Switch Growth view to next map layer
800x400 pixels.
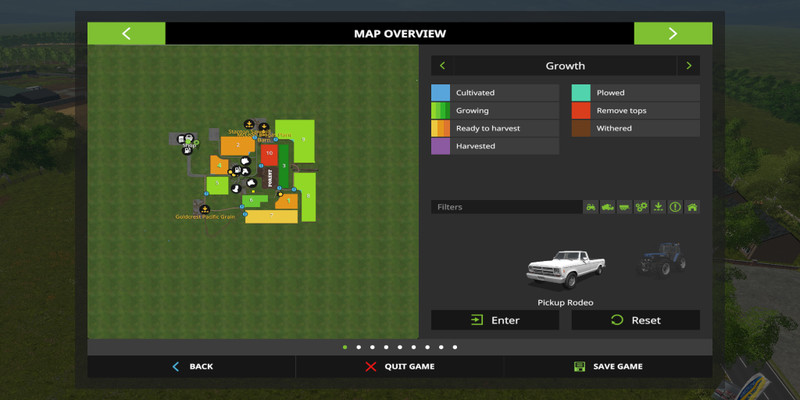point(687,66)
